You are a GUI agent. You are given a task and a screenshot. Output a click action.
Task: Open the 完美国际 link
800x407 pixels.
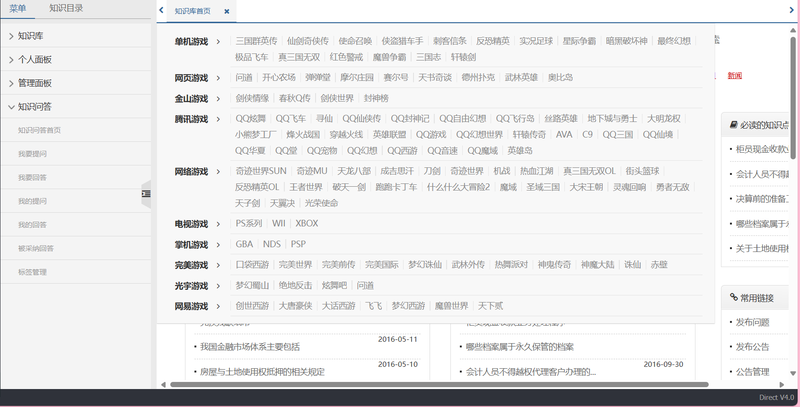pos(382,265)
